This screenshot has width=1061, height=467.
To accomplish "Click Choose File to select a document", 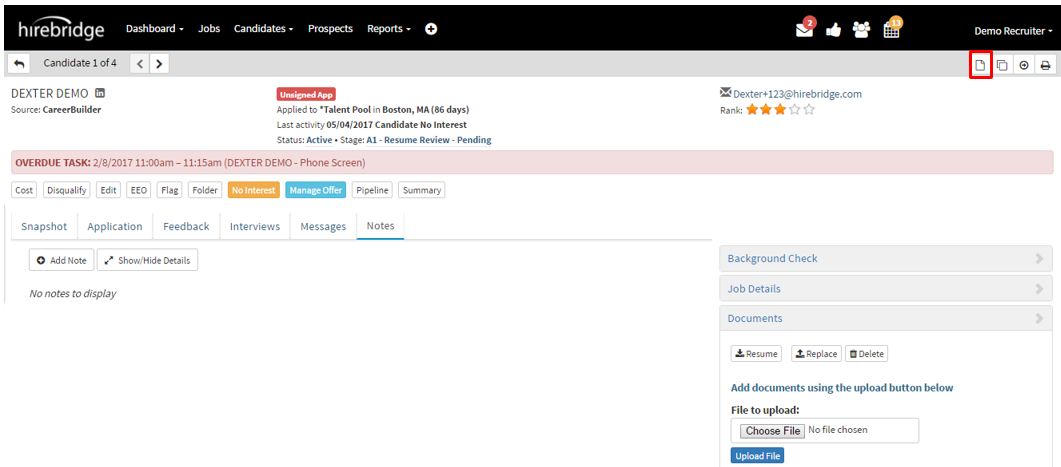I will [x=772, y=431].
